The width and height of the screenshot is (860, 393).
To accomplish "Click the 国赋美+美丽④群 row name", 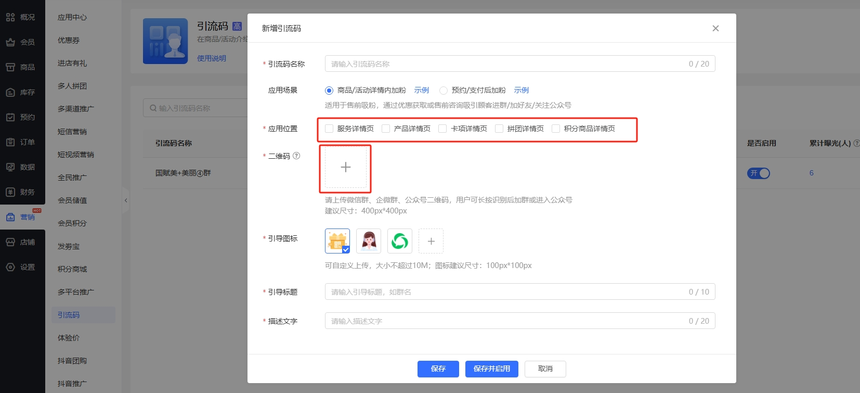I will click(183, 173).
